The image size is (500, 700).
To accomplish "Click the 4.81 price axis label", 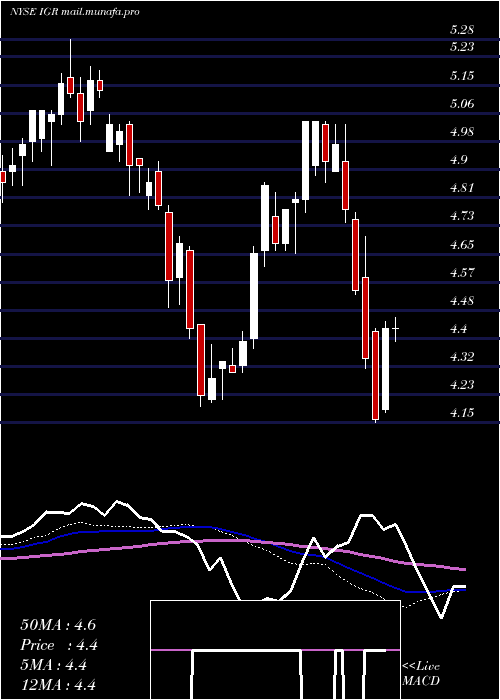I will coord(462,188).
